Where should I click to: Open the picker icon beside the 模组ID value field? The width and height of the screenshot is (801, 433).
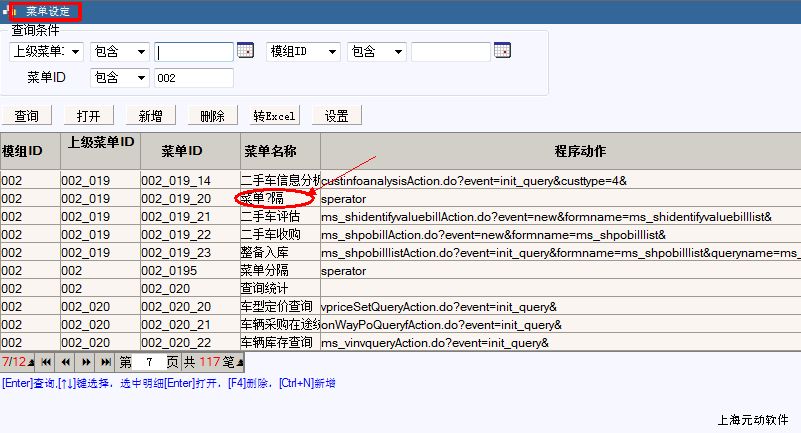coord(502,51)
